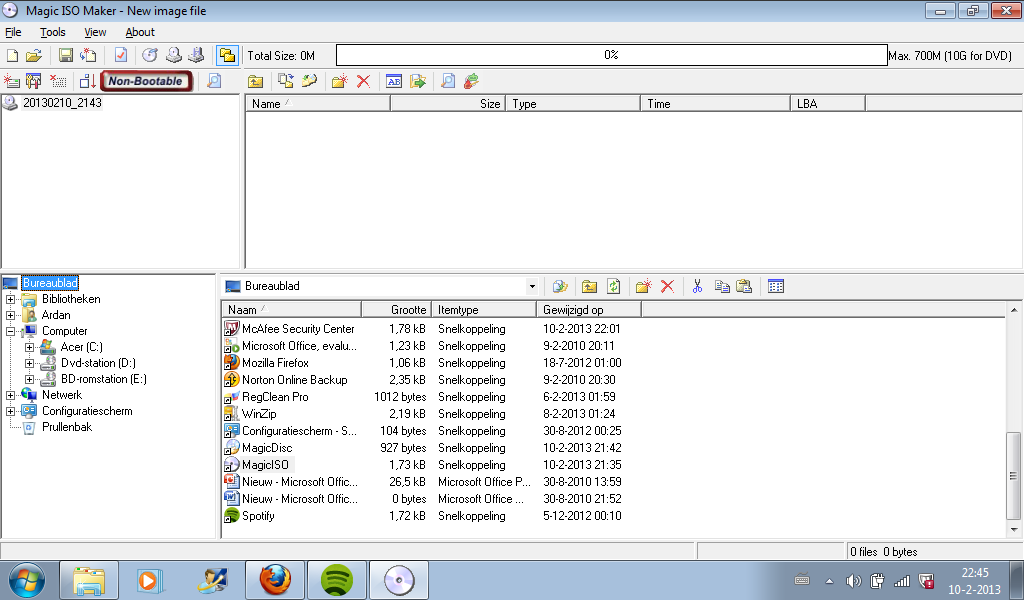Image resolution: width=1024 pixels, height=600 pixels.
Task: Open Windows Explorer from the taskbar
Action: point(89,580)
